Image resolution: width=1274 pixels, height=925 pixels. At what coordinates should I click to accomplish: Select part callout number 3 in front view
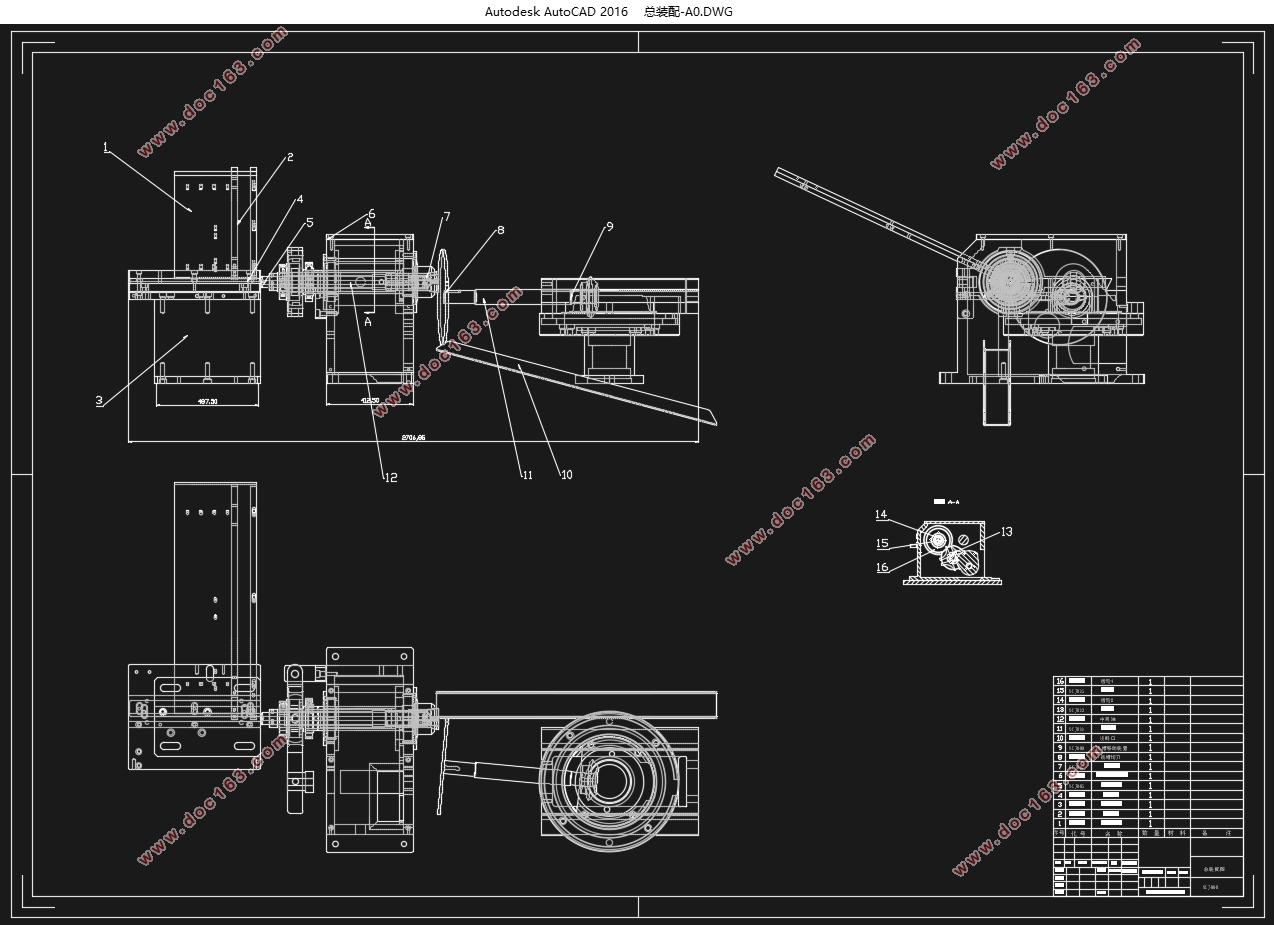coord(99,400)
